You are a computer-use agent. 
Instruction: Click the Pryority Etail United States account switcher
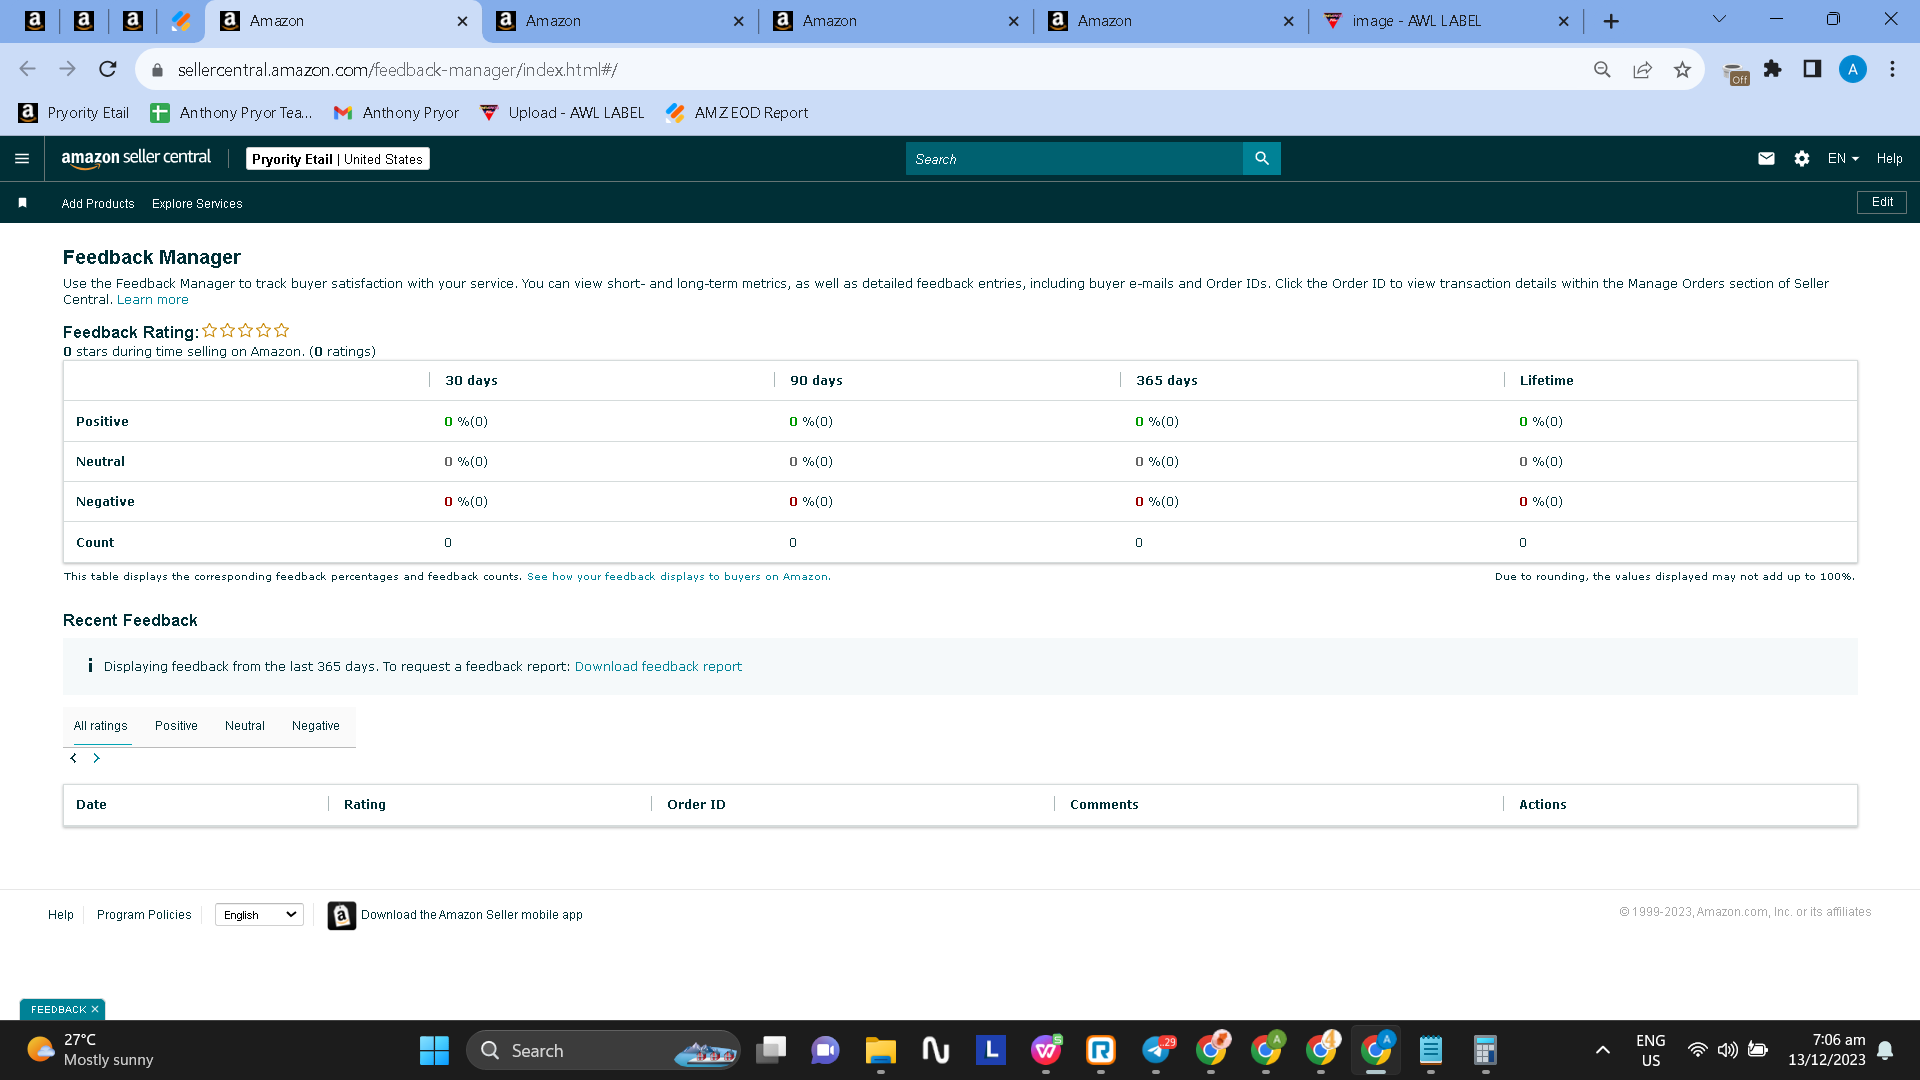tap(338, 159)
